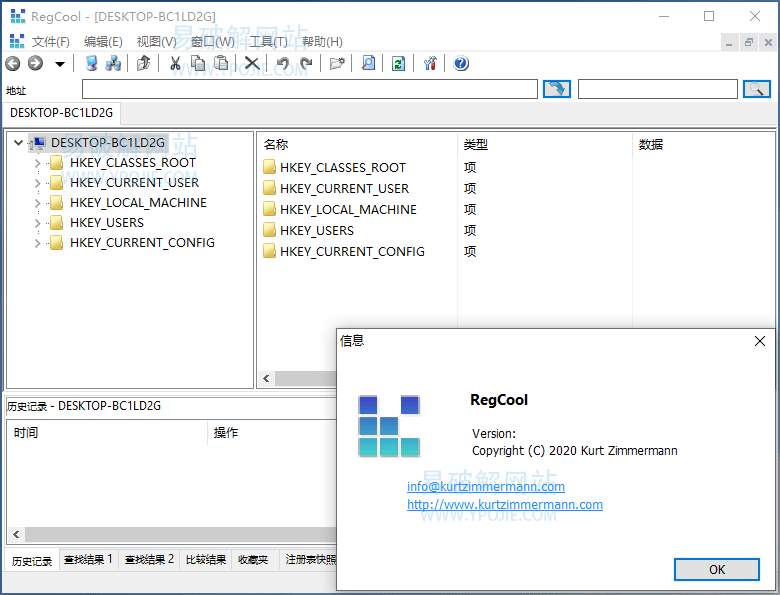Select HKEY_USERS in the right list
This screenshot has height=595, width=780.
pyautogui.click(x=316, y=231)
